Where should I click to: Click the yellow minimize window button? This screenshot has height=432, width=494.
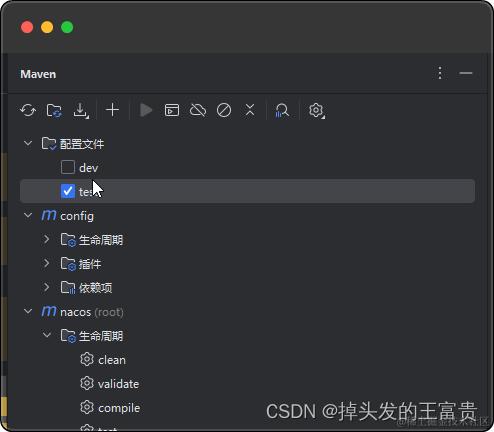[x=47, y=27]
